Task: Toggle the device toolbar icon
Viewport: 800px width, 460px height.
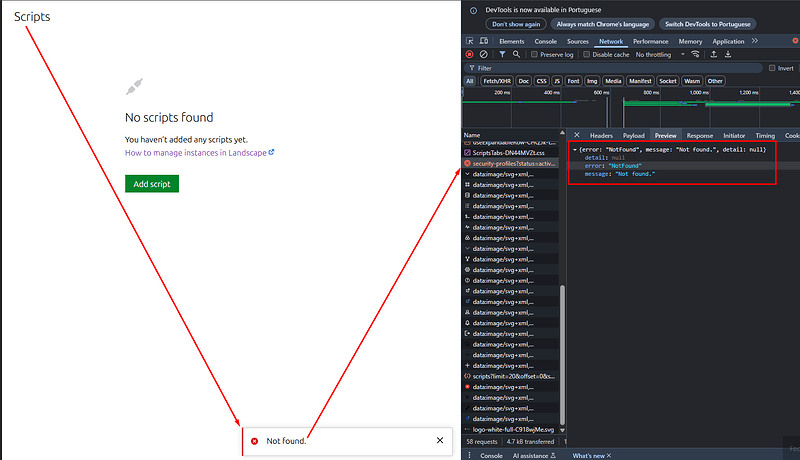Action: pos(484,41)
